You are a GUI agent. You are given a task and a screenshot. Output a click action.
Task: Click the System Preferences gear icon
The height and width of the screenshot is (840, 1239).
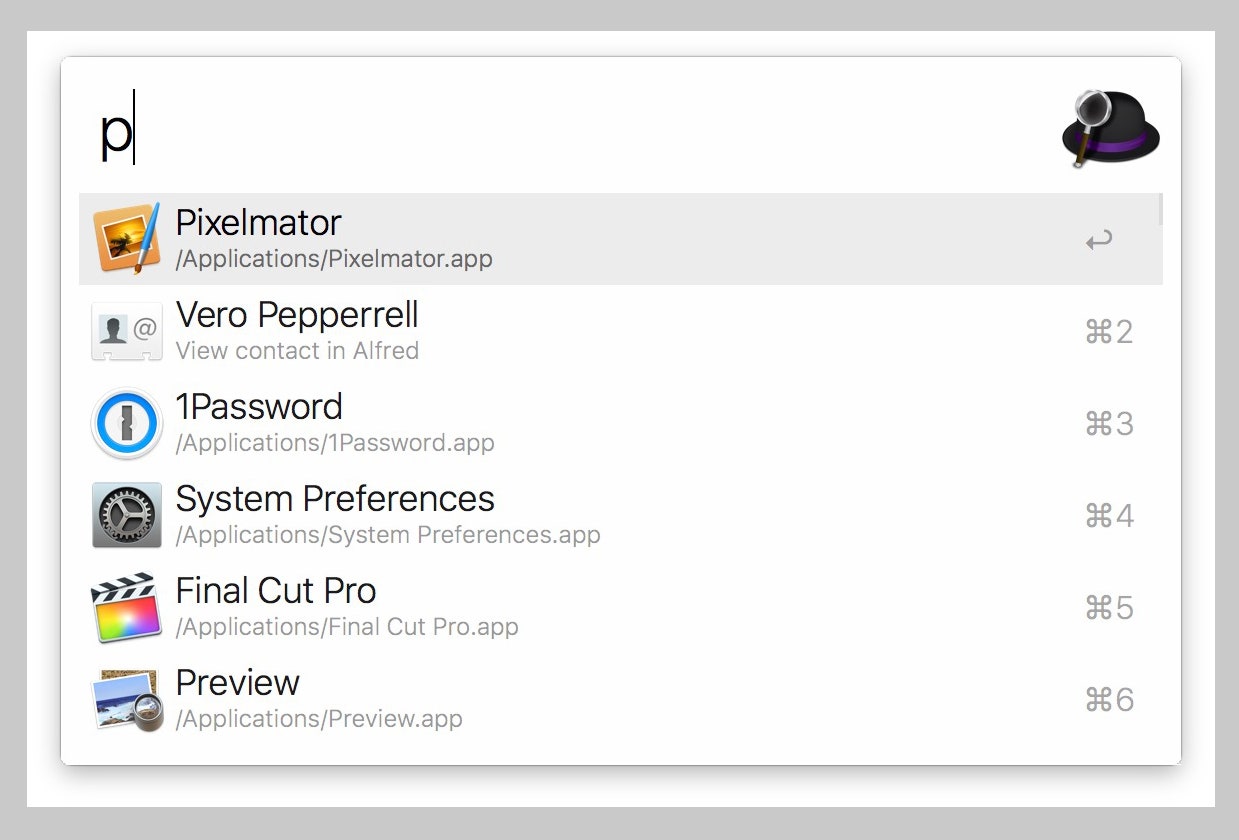(x=126, y=515)
